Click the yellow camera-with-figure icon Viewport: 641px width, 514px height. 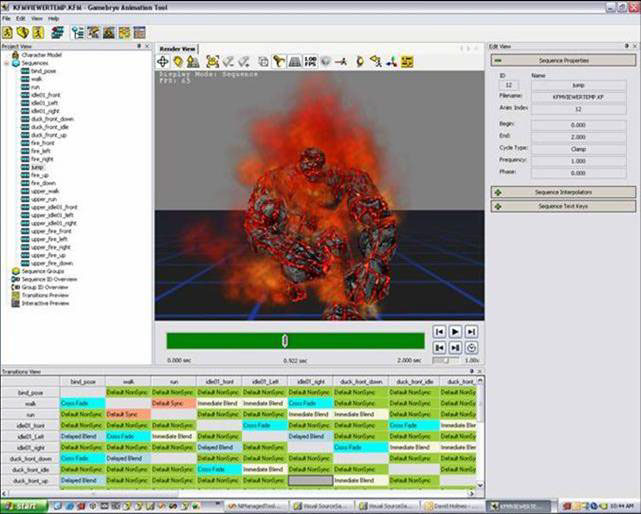[376, 62]
